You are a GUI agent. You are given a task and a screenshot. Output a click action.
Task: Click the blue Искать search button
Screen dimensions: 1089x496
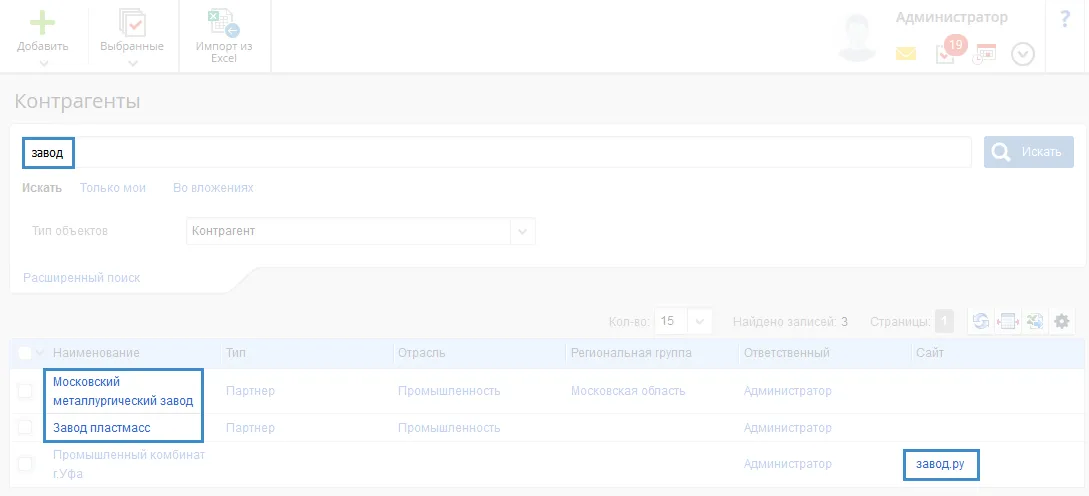(1029, 151)
